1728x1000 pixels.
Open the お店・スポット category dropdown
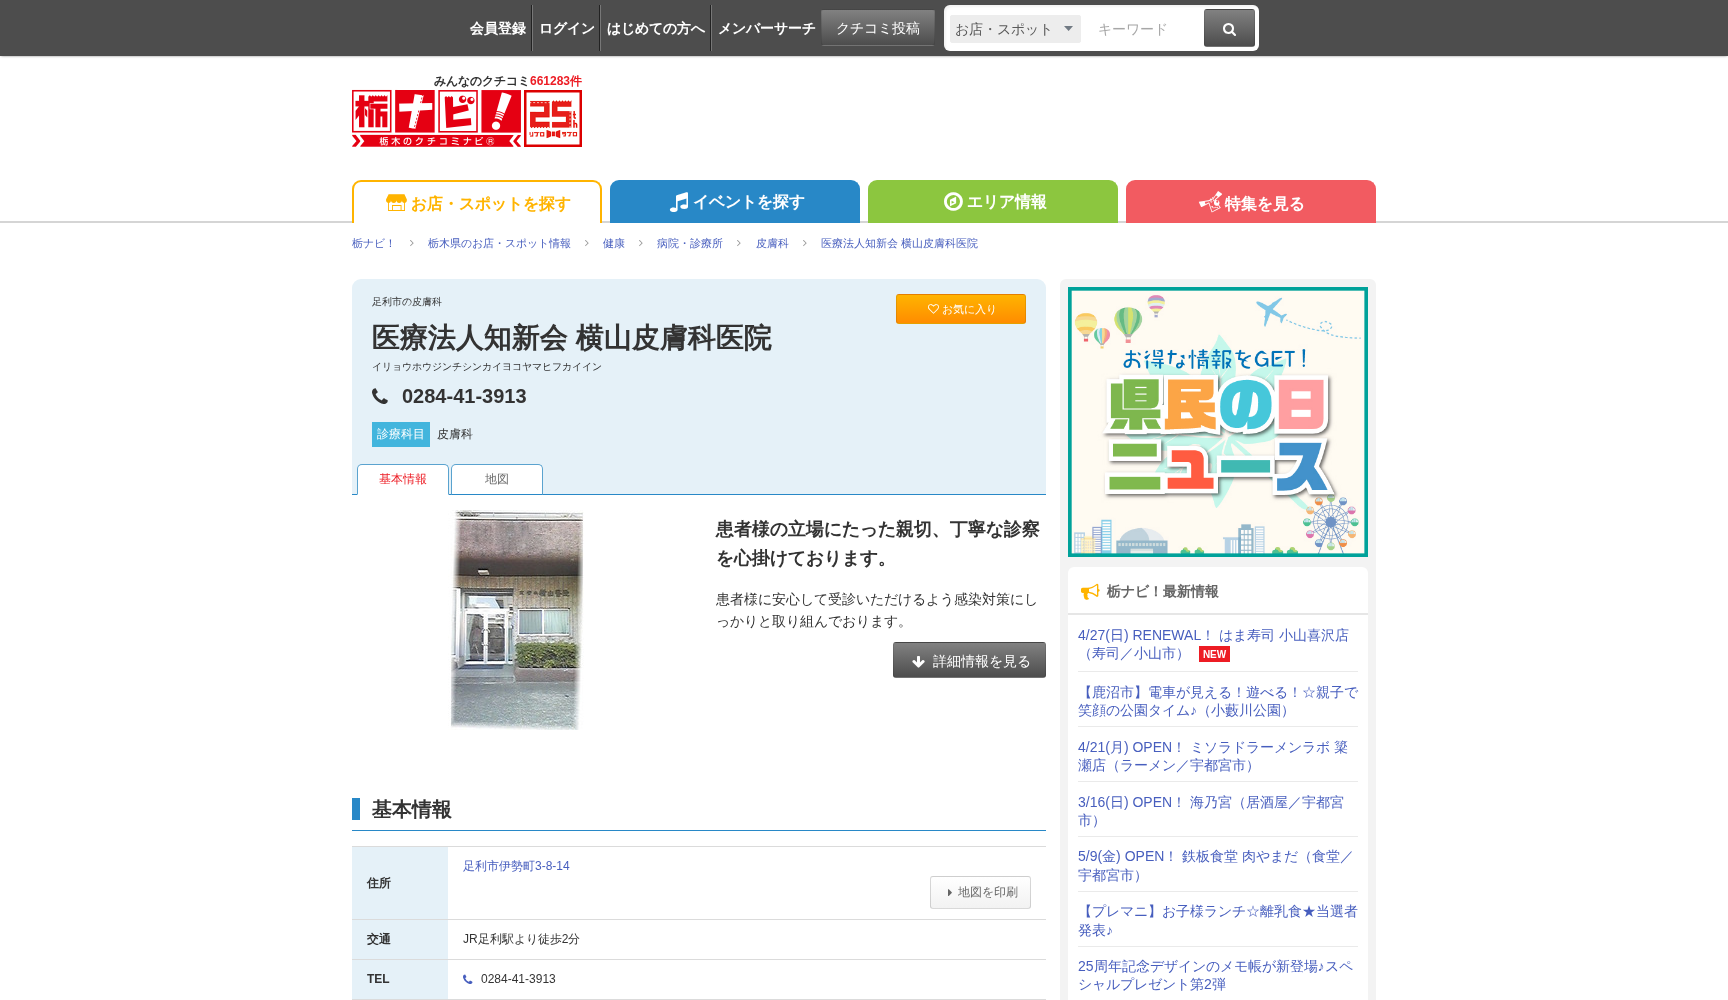(1014, 29)
